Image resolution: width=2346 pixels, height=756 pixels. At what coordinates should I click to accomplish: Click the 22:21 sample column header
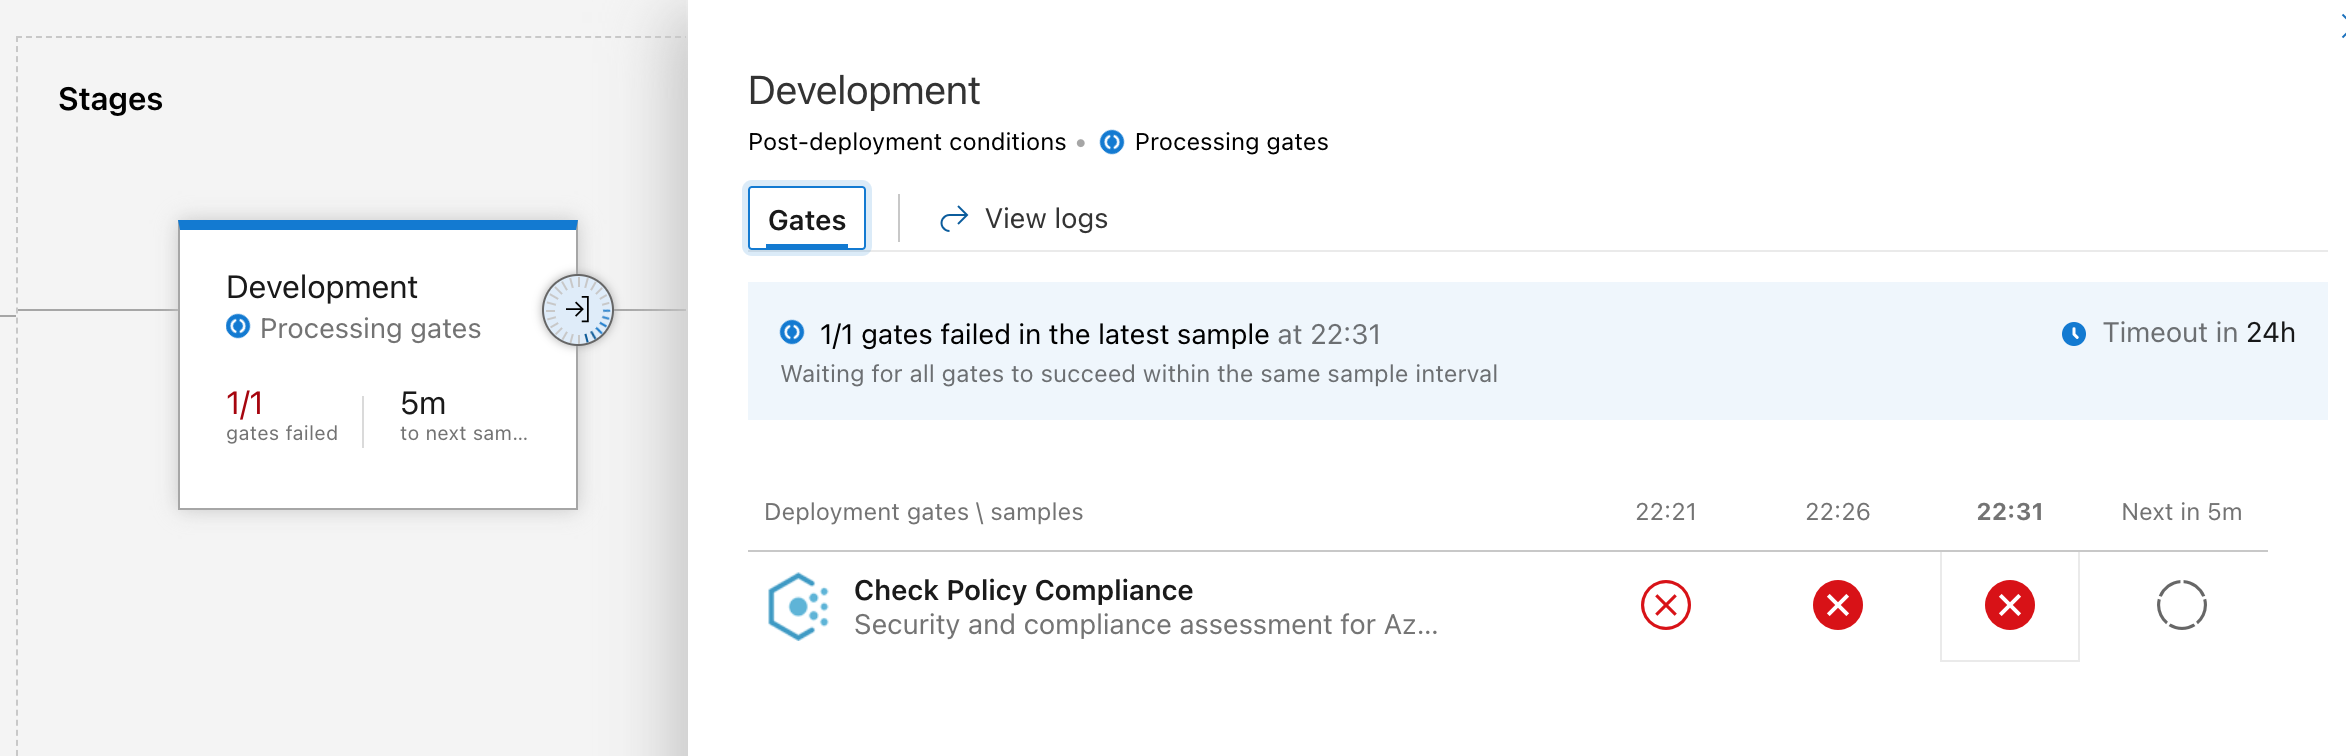point(1665,512)
